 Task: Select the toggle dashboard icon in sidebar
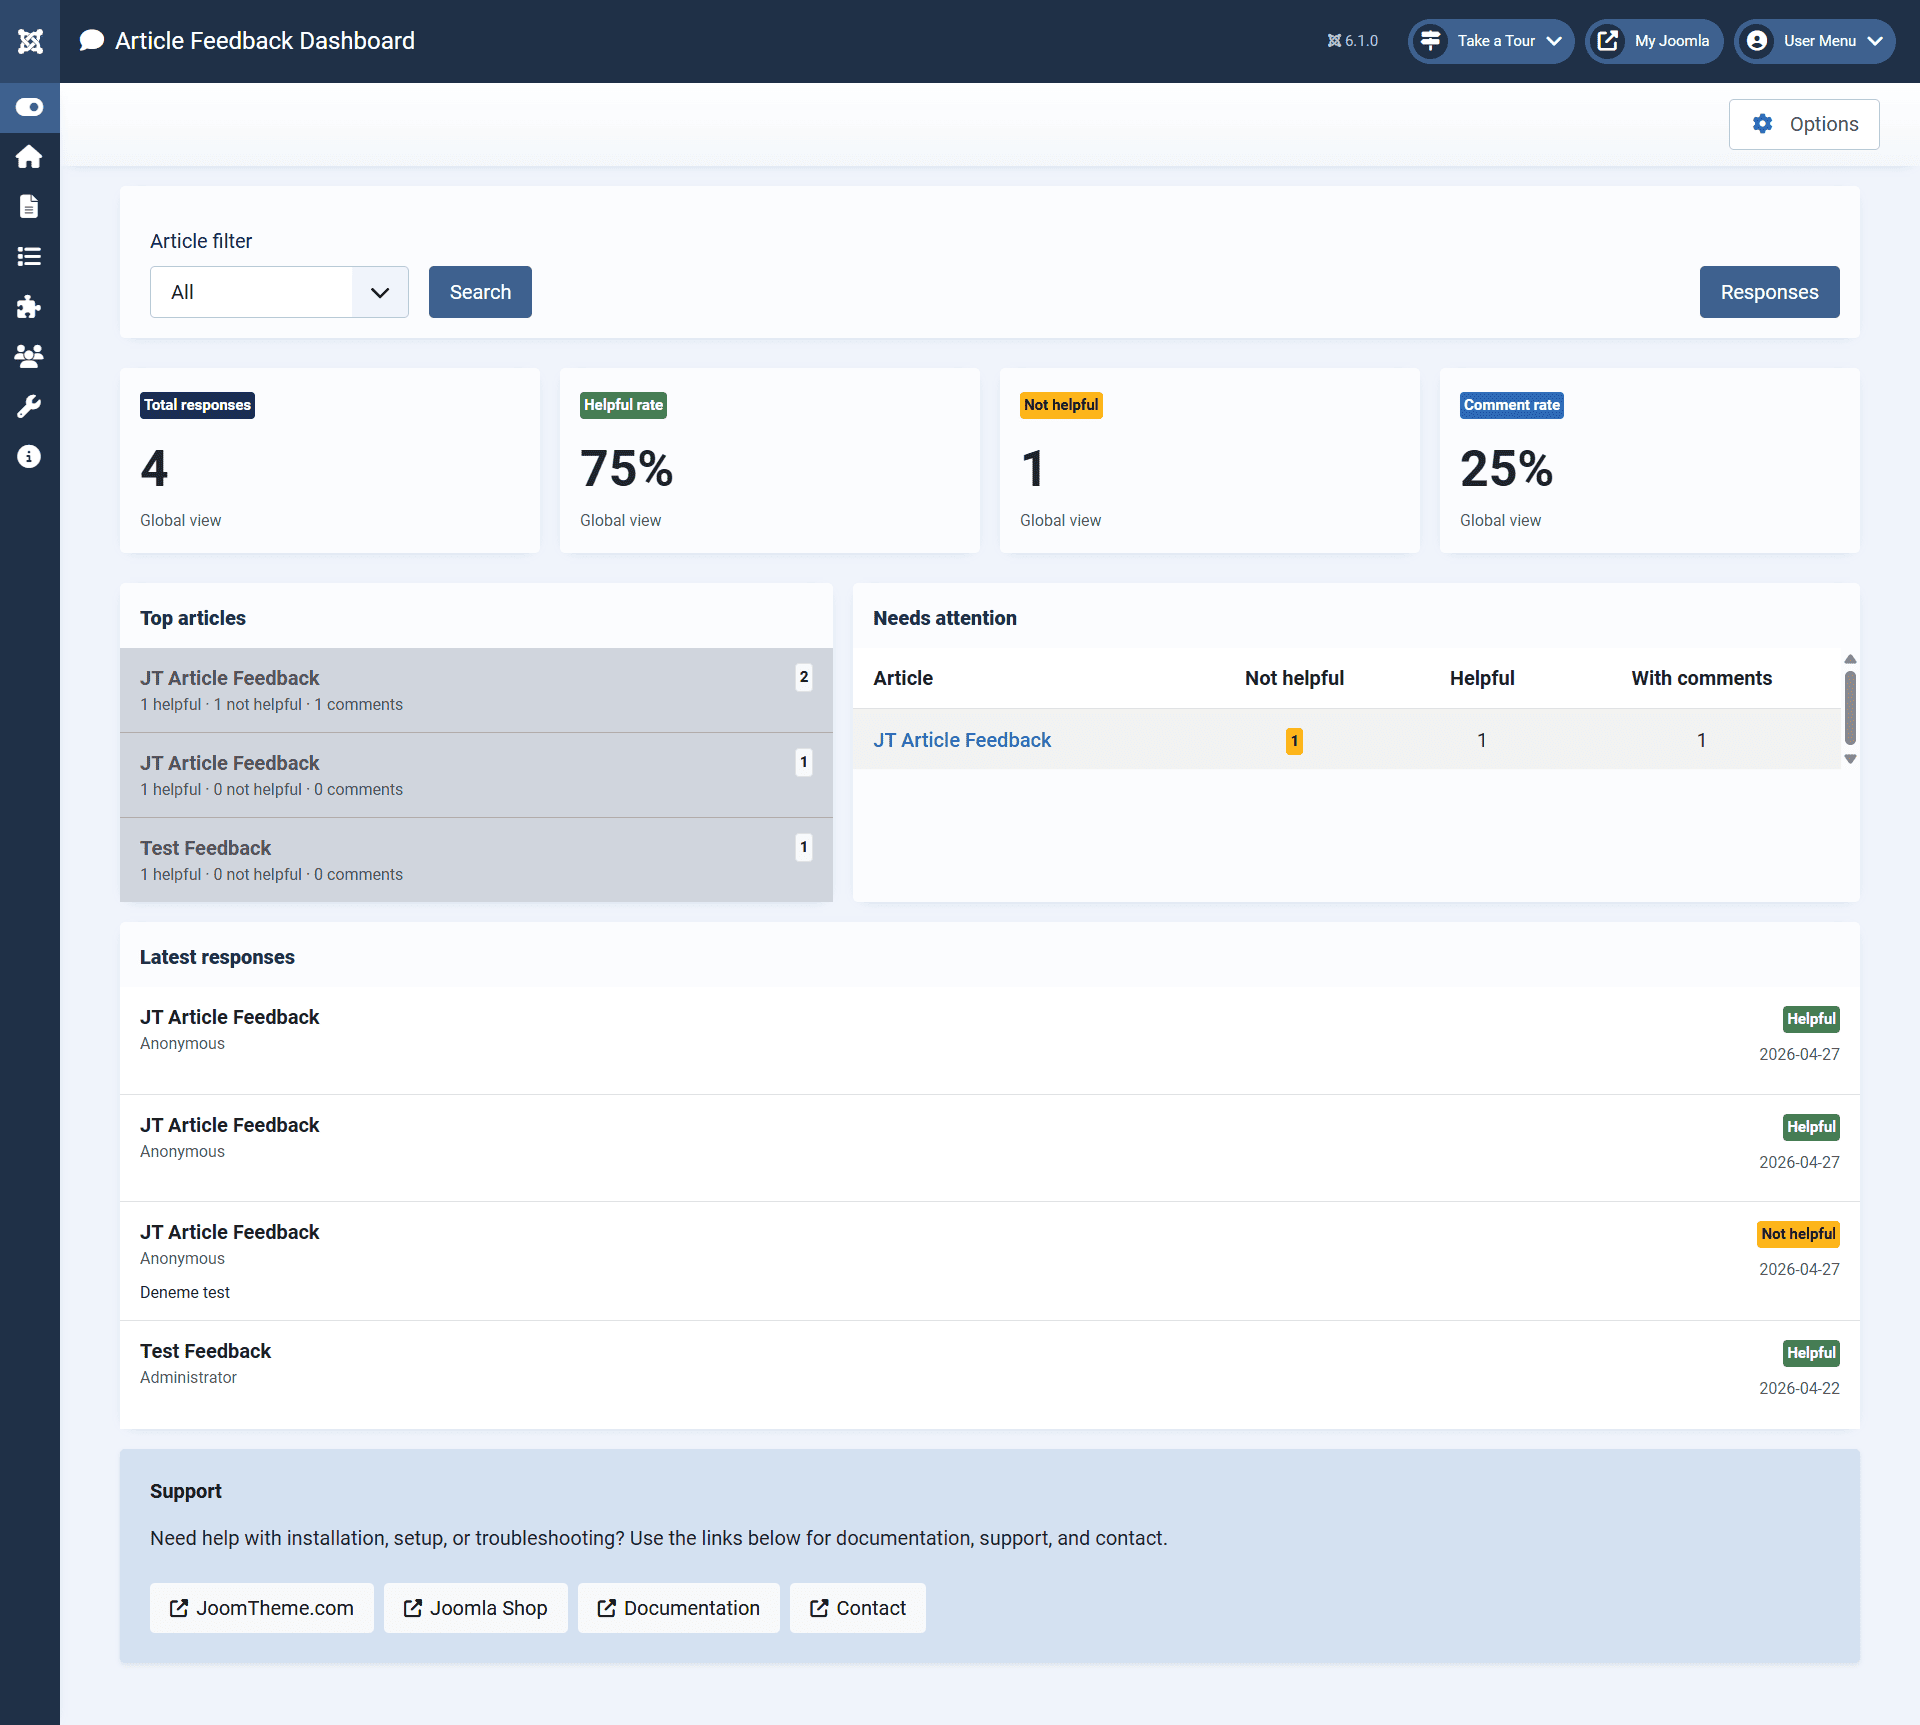click(x=29, y=107)
